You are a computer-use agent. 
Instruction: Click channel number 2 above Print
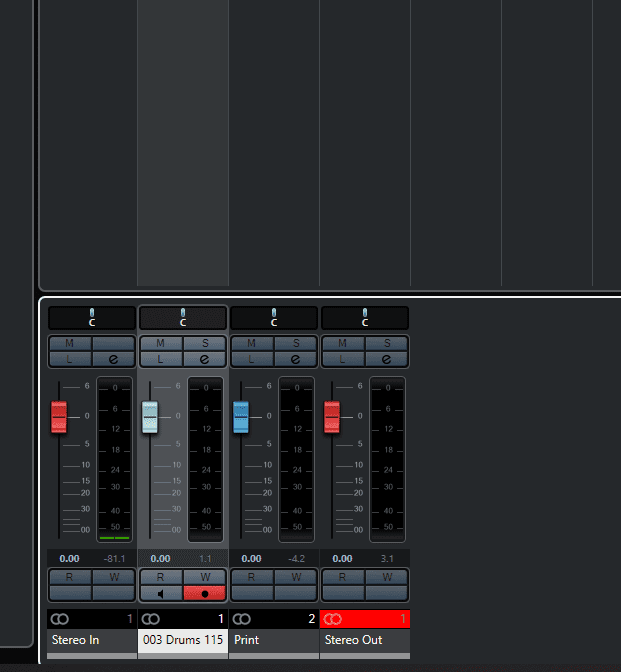(312, 619)
